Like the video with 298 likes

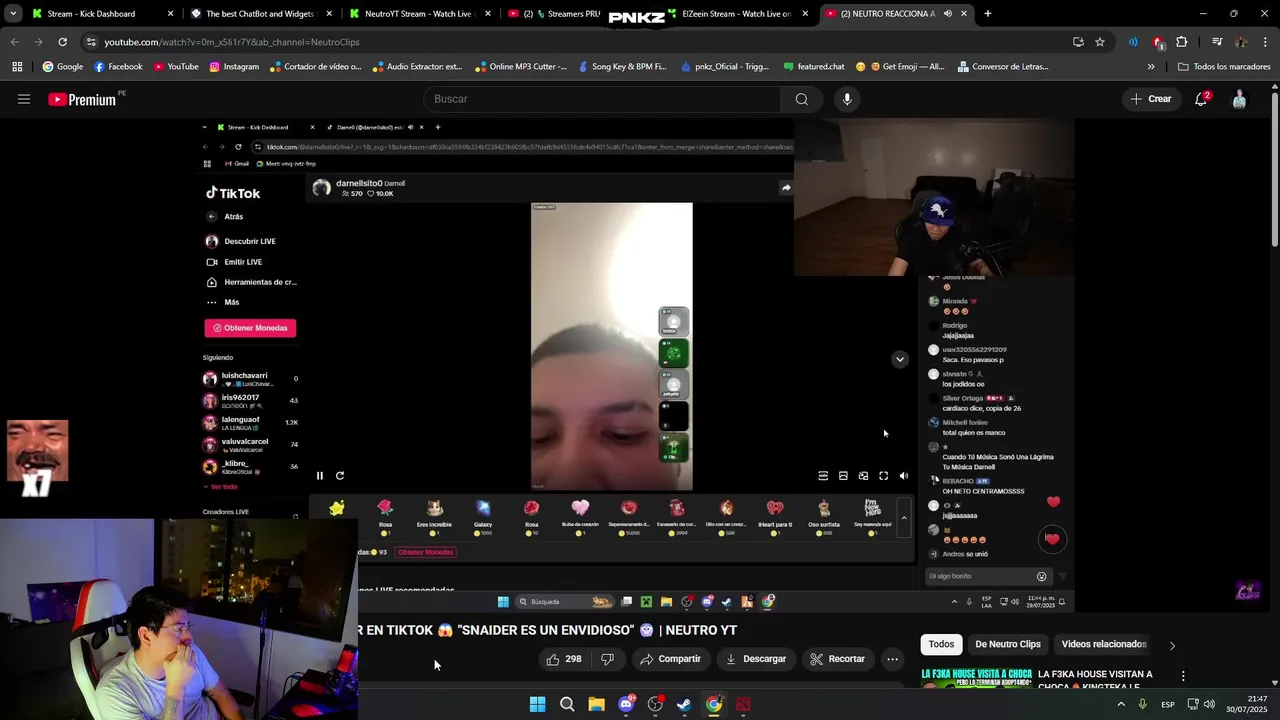click(x=563, y=659)
